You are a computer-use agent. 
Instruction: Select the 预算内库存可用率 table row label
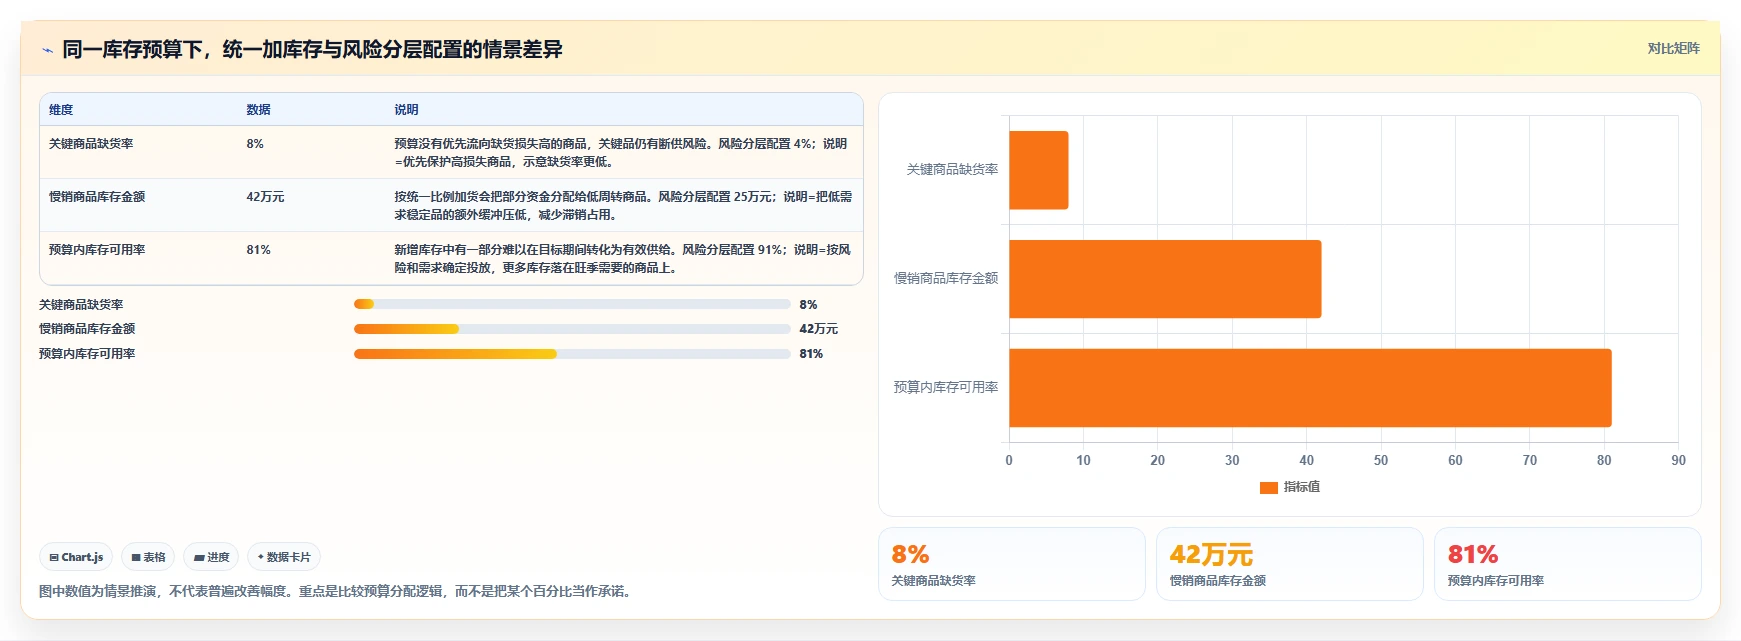(97, 250)
